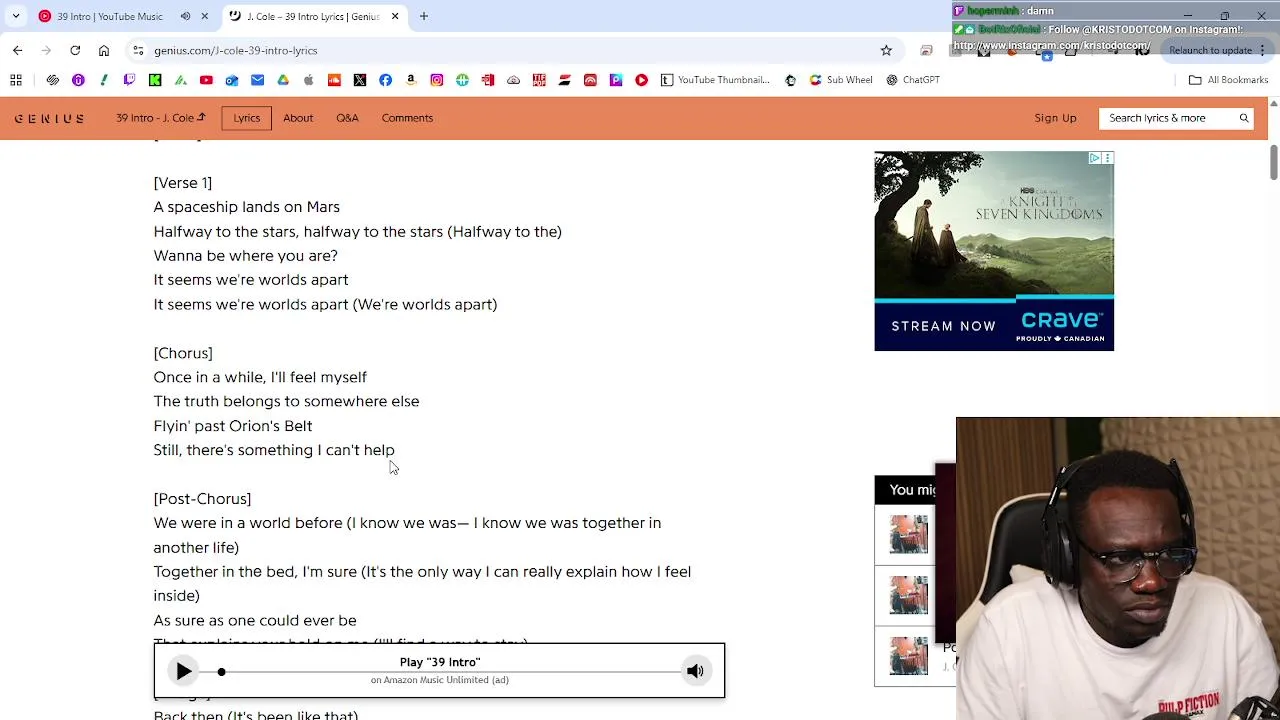The height and width of the screenshot is (720, 1280).
Task: Open the Google Drive bookmark icon
Action: [x=283, y=80]
